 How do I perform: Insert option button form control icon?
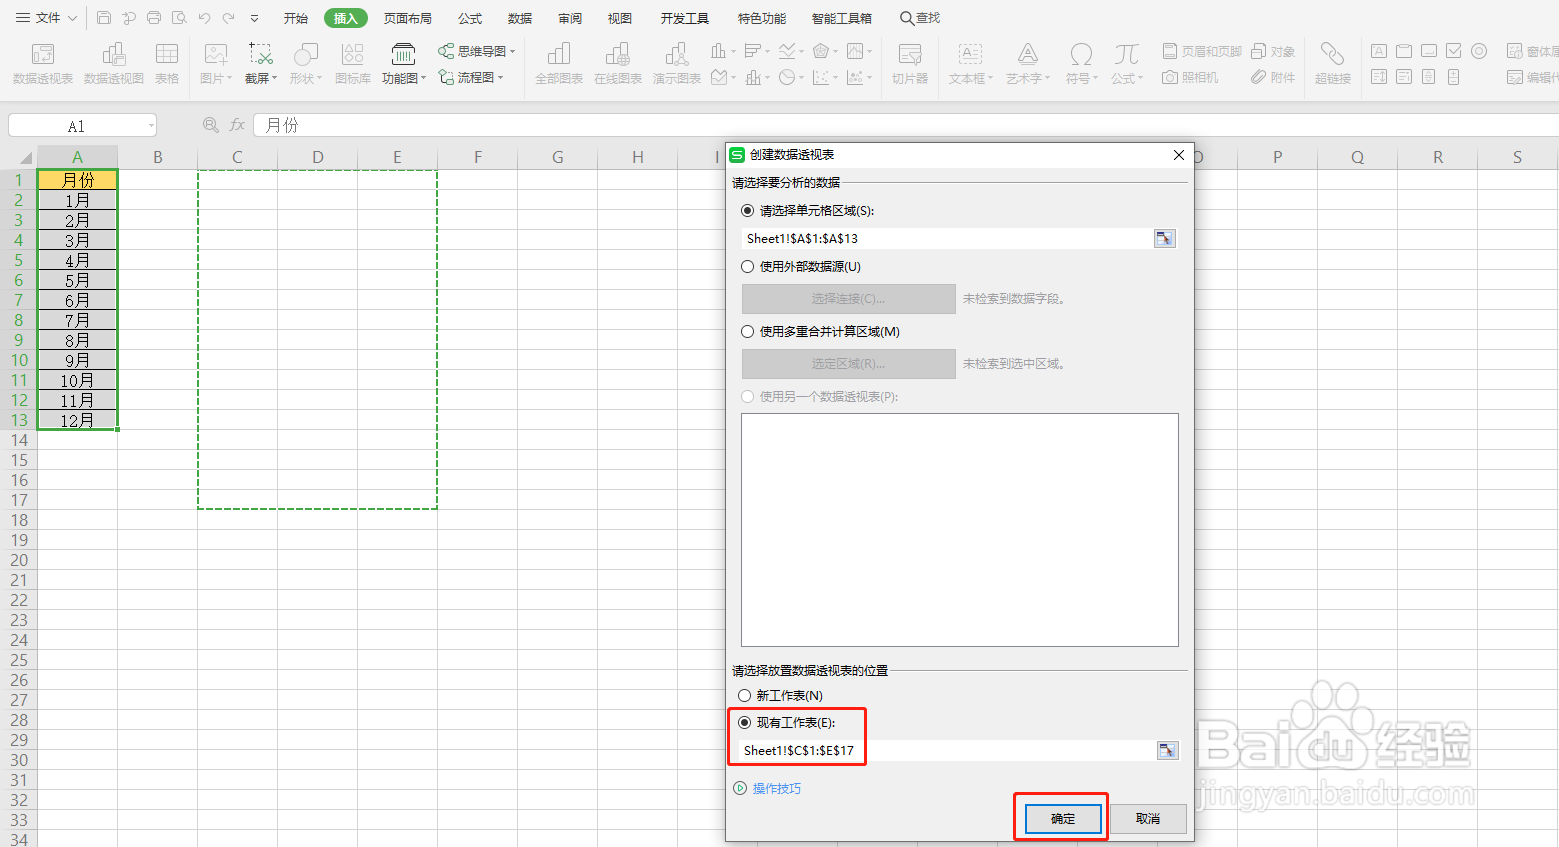pos(1479,51)
